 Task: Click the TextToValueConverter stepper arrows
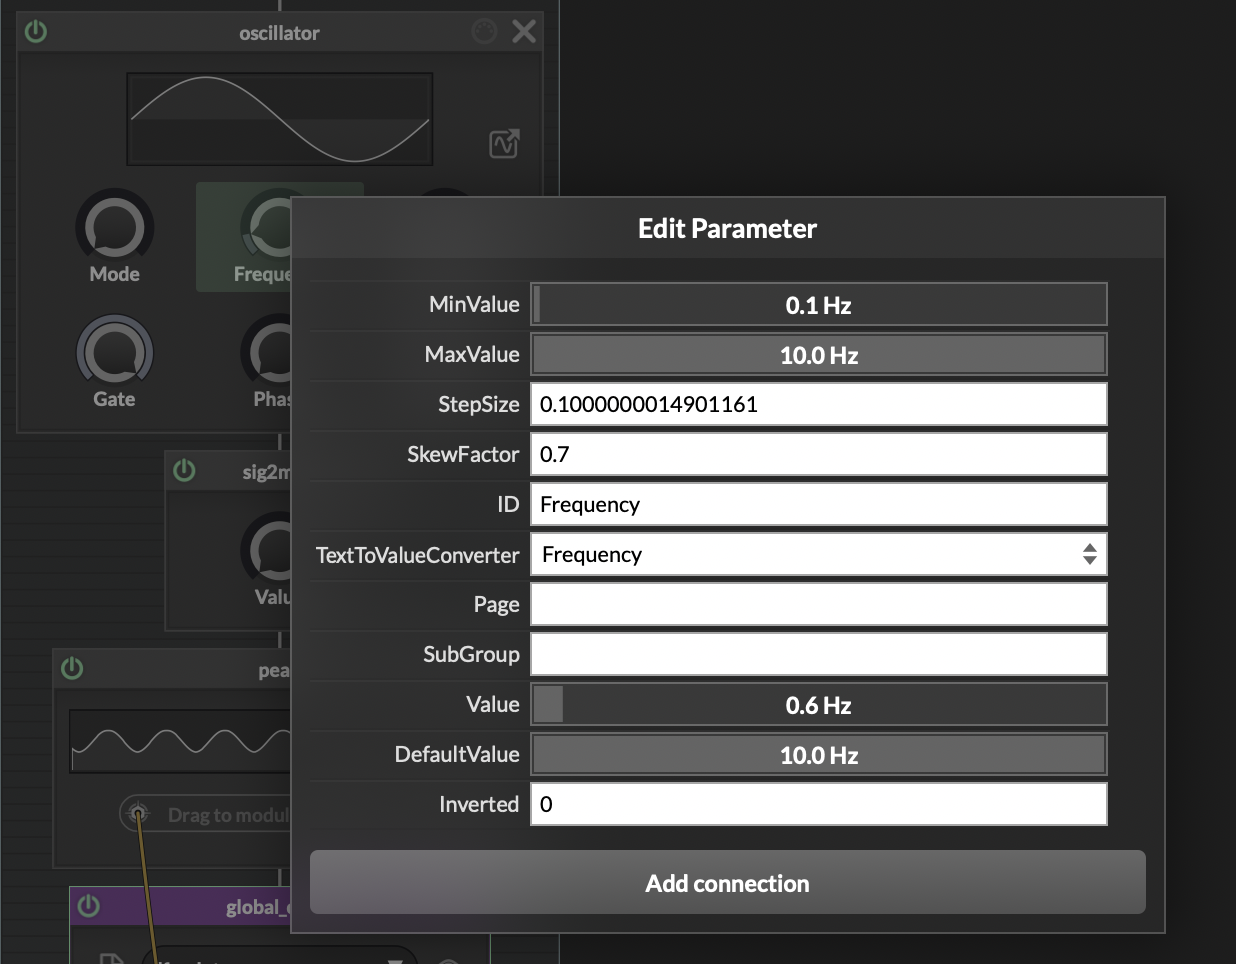pyautogui.click(x=1089, y=554)
